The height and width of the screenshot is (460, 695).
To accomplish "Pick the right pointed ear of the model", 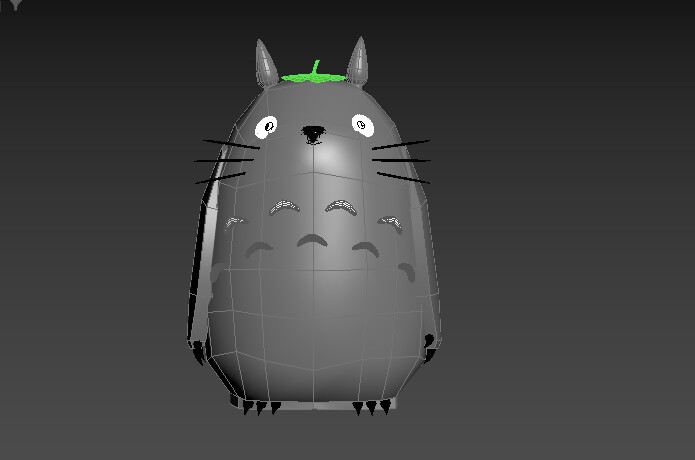I will (358, 61).
